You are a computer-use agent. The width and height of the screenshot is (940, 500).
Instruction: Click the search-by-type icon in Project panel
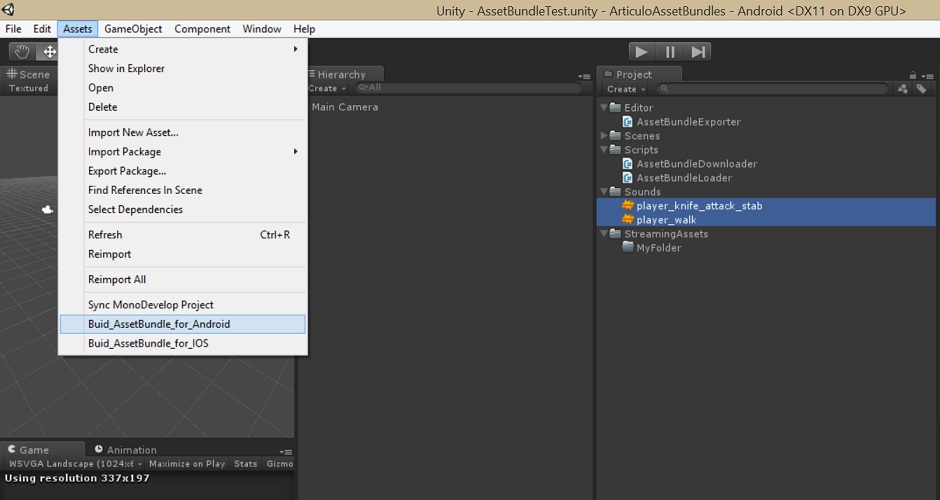coord(903,89)
